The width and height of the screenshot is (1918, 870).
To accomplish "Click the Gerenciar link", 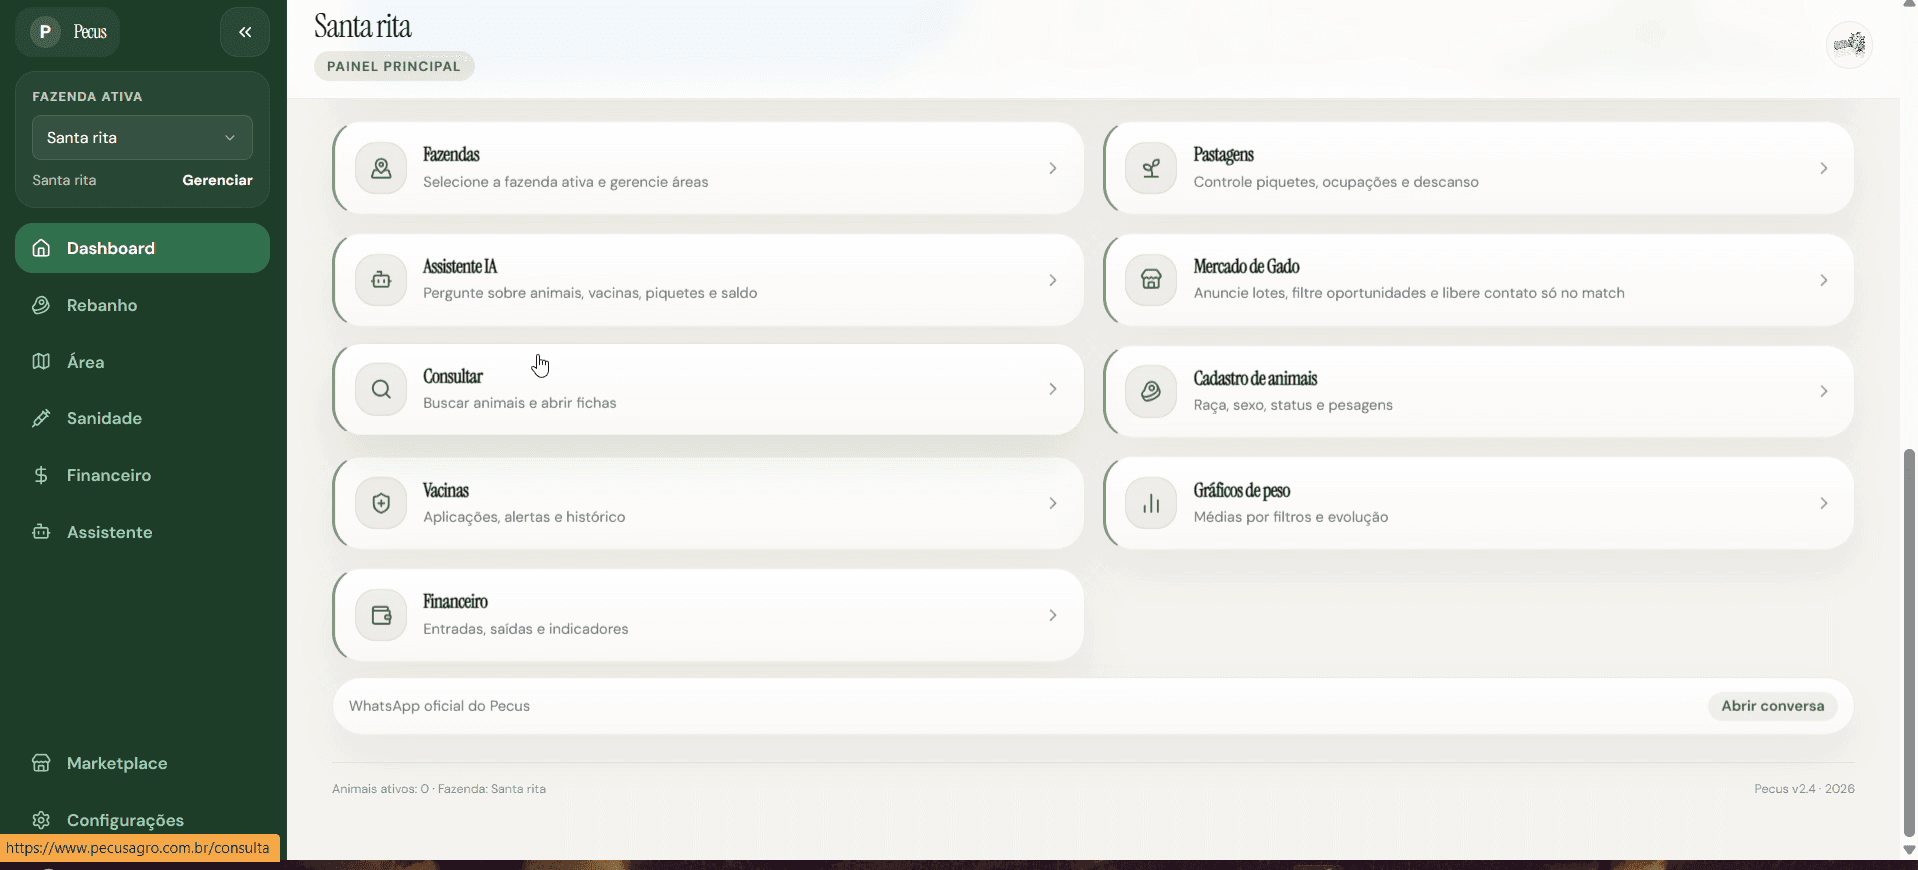I will 217,180.
